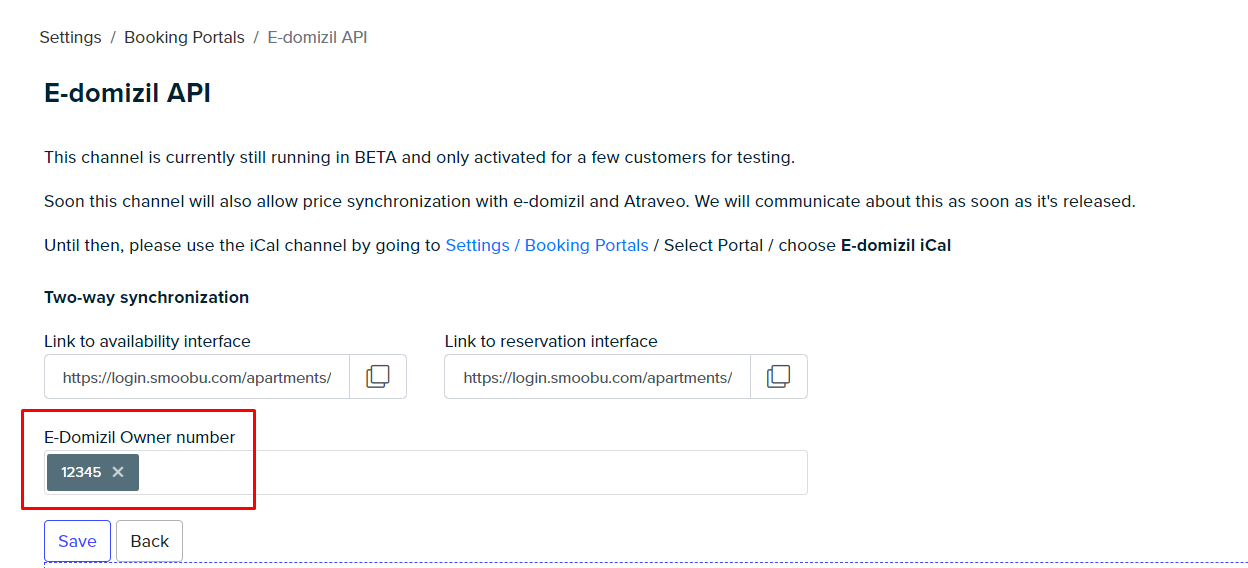1248x568 pixels.
Task: Copy the reservation interface link
Action: tap(779, 377)
